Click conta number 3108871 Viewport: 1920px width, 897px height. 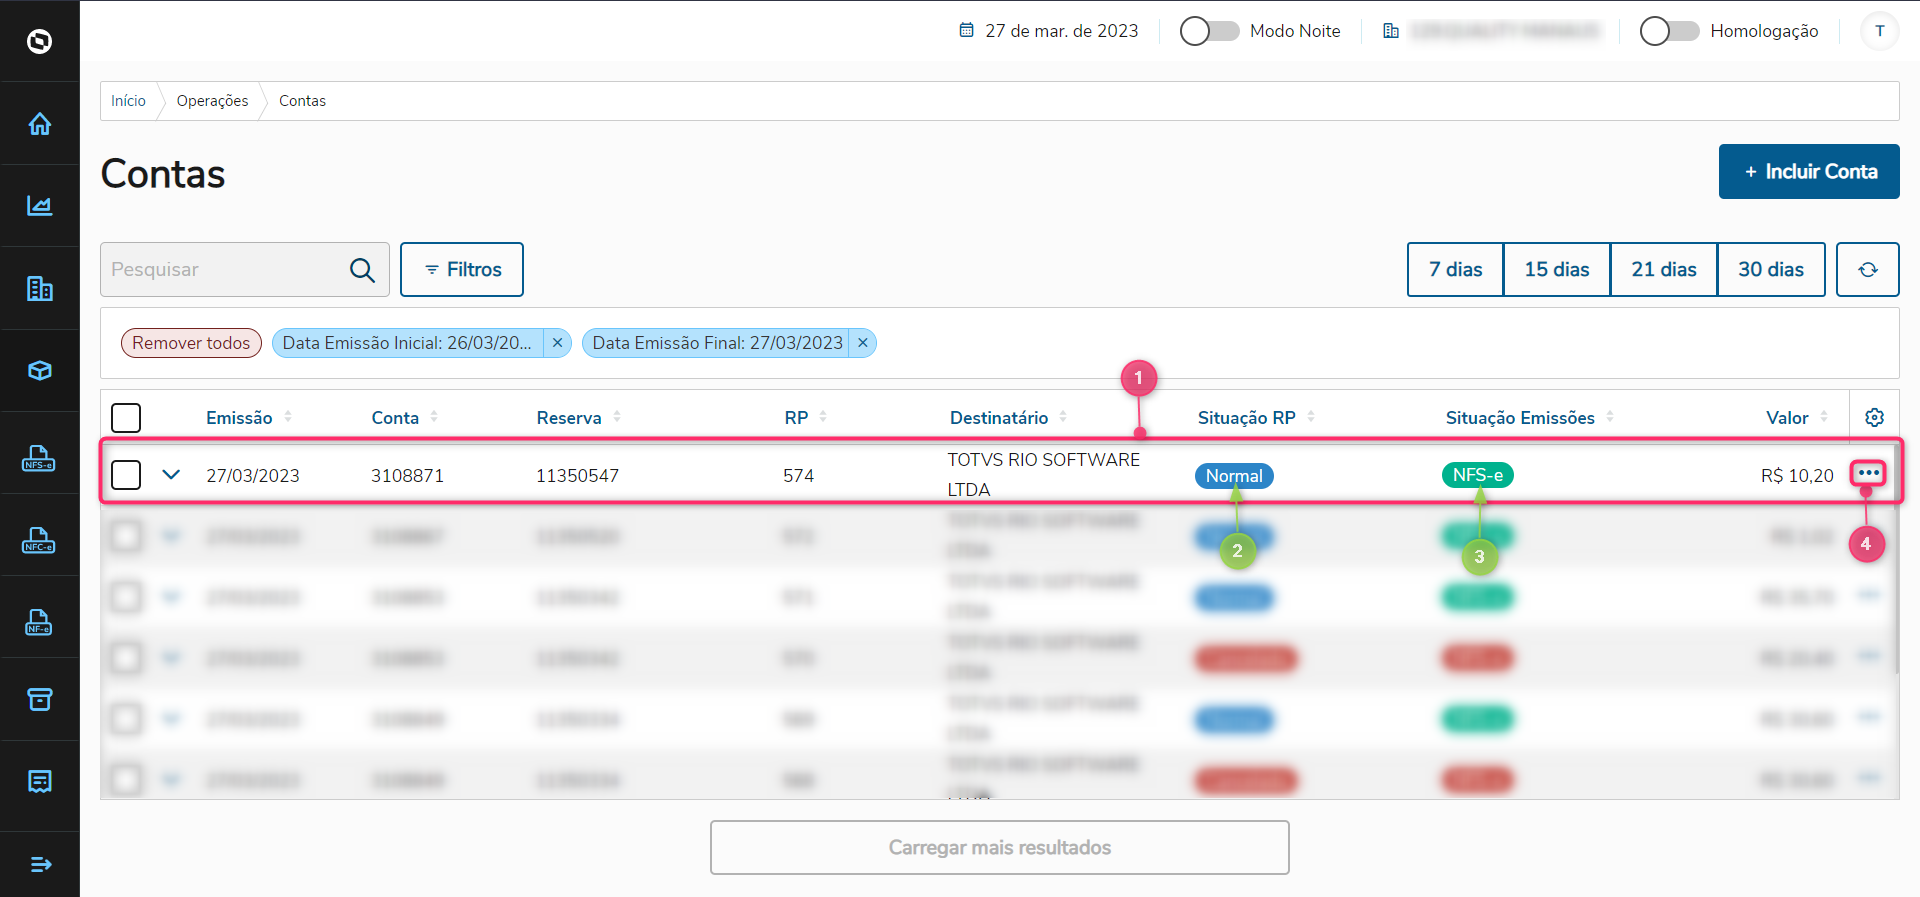point(407,476)
